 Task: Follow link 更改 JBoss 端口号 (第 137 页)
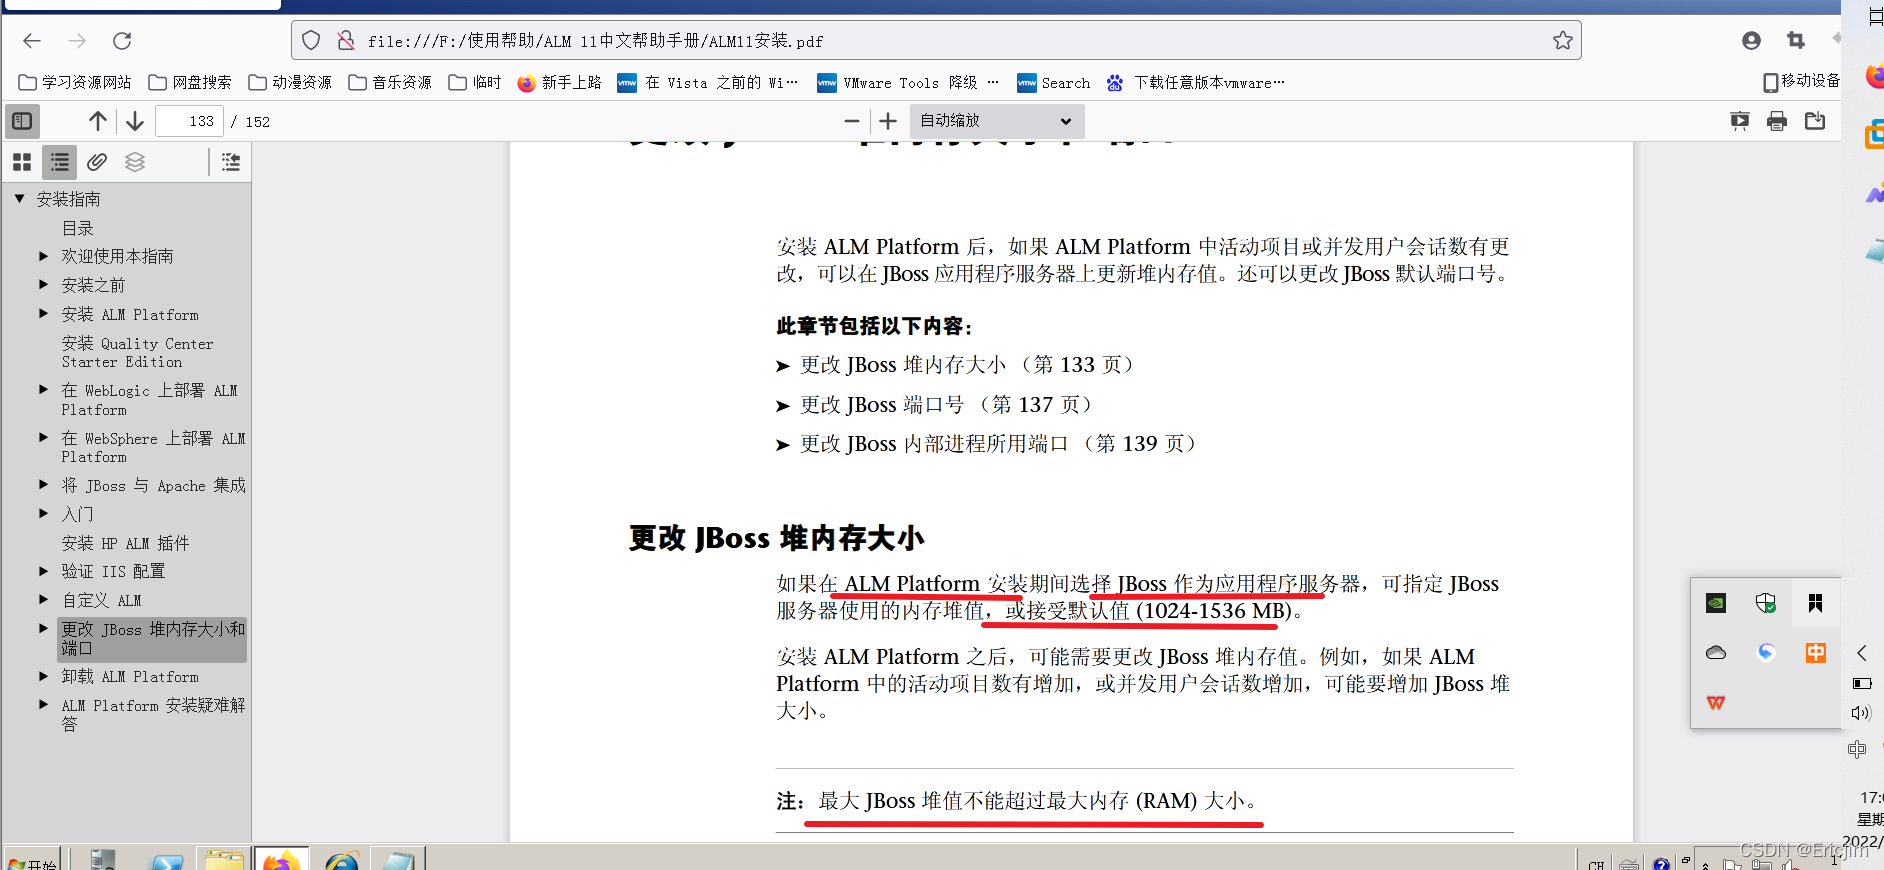(x=946, y=405)
